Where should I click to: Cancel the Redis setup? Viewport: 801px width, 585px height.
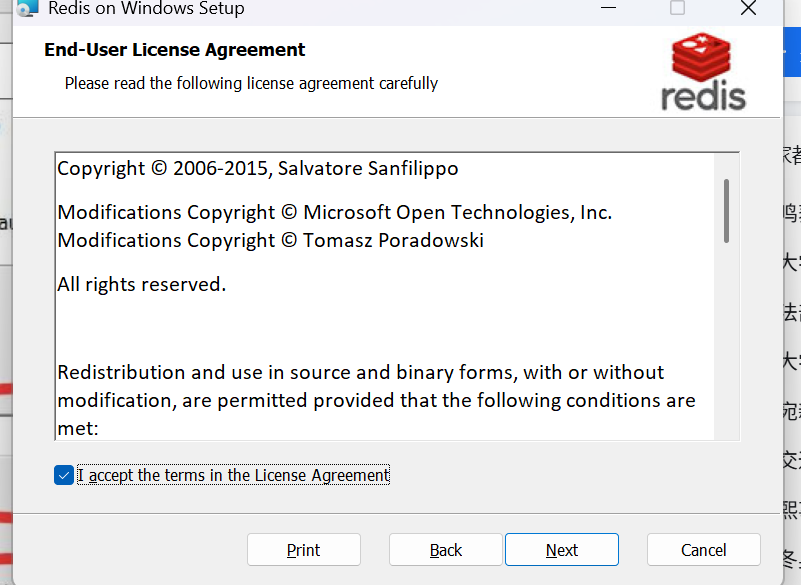[703, 550]
